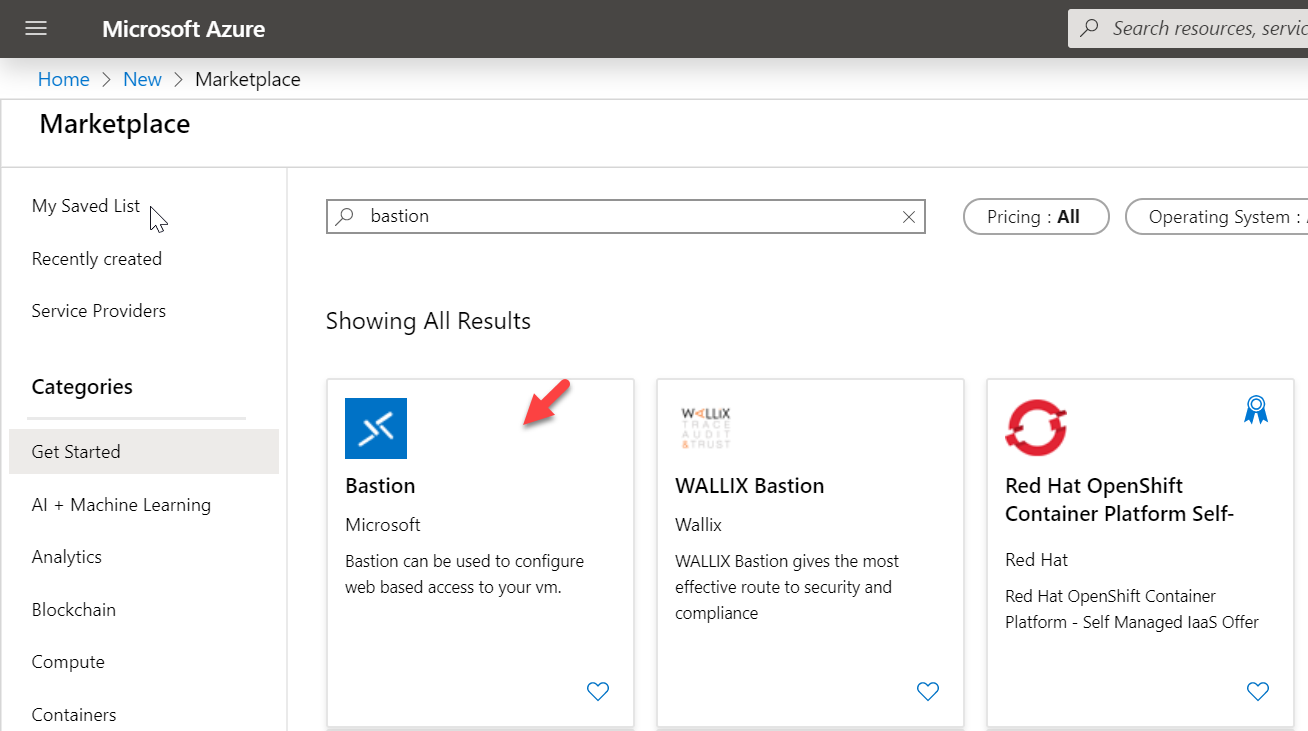The width and height of the screenshot is (1308, 731).
Task: Click the top search bar magnifier icon
Action: pos(1090,28)
